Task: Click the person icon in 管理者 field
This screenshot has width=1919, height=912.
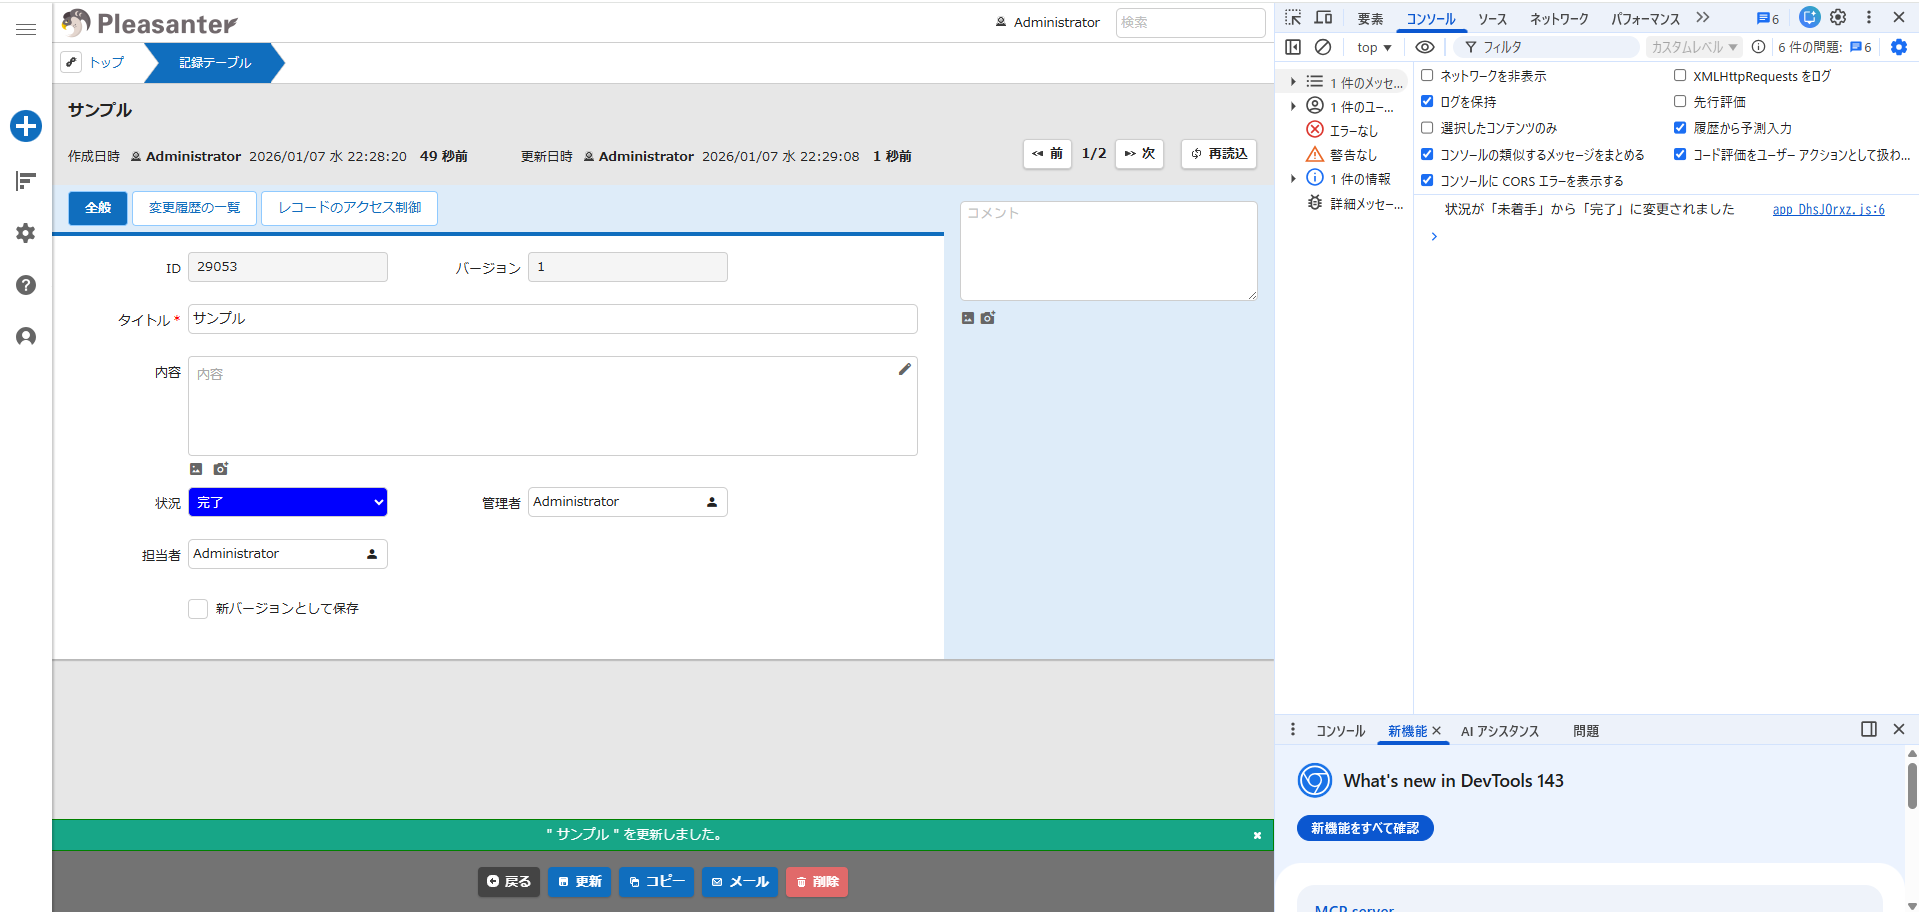Action: click(x=712, y=502)
